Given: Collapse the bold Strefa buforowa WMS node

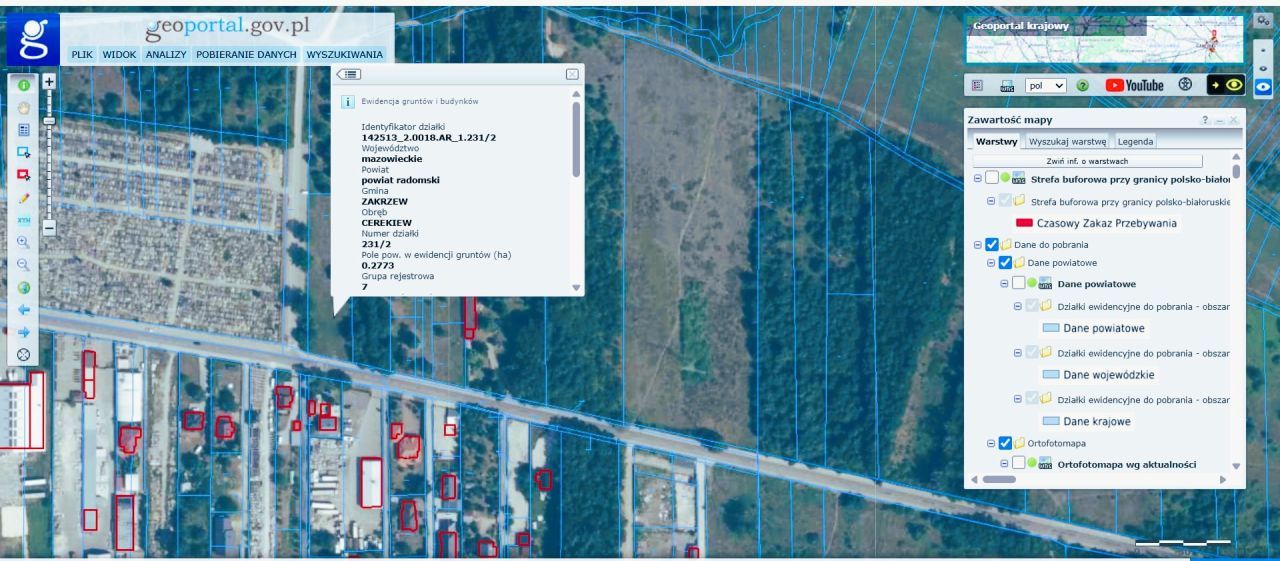Looking at the screenshot, I should tap(977, 178).
